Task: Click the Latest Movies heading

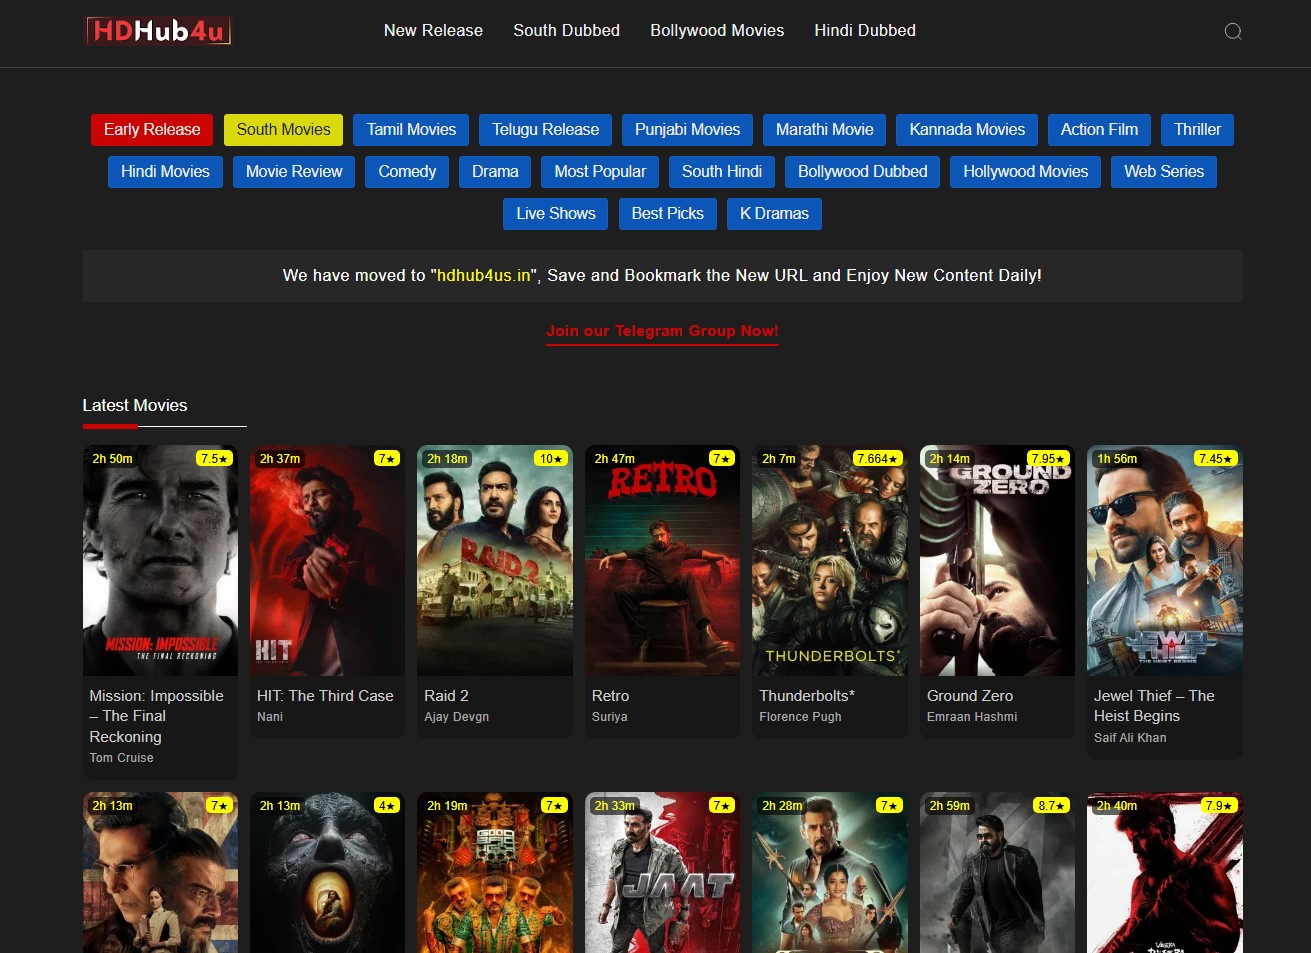Action: [x=135, y=406]
